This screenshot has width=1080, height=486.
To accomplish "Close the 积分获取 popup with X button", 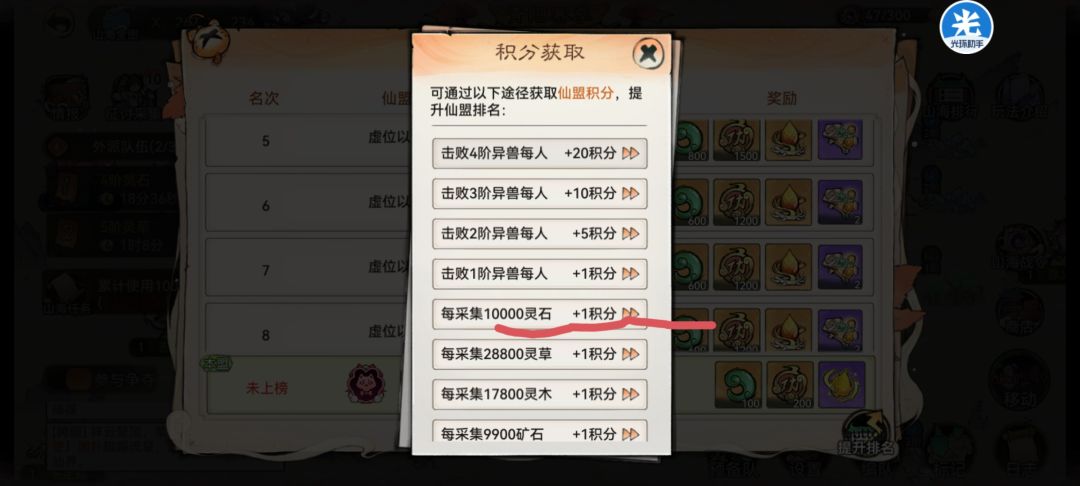I will click(648, 54).
